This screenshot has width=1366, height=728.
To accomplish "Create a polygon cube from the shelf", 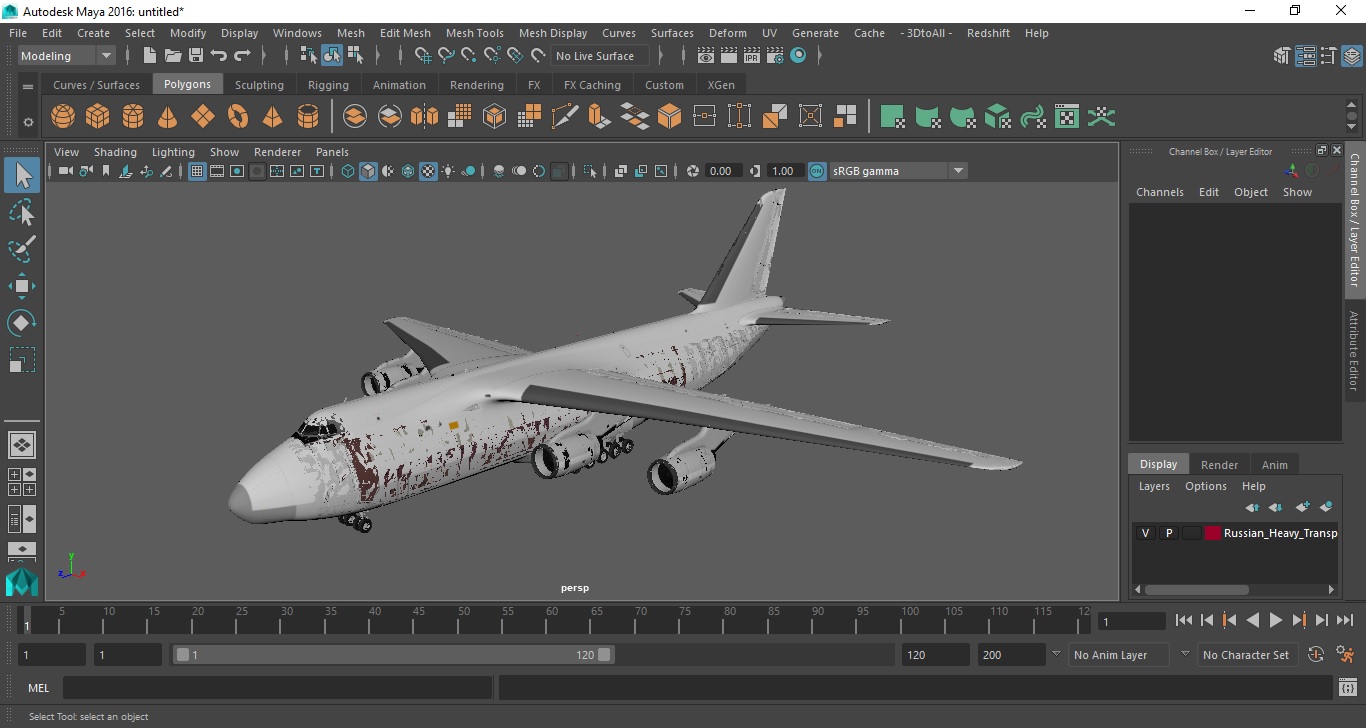I will [98, 117].
